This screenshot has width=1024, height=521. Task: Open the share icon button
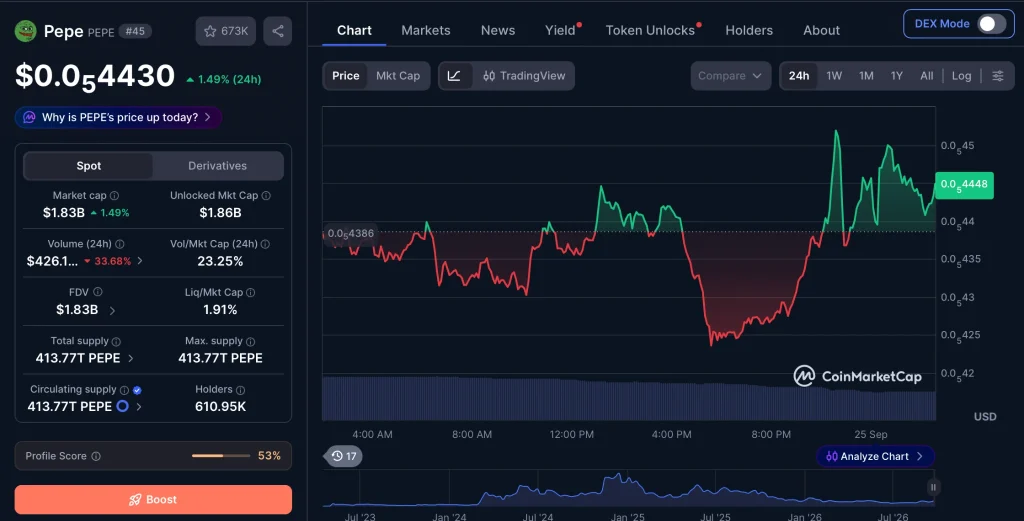[278, 31]
